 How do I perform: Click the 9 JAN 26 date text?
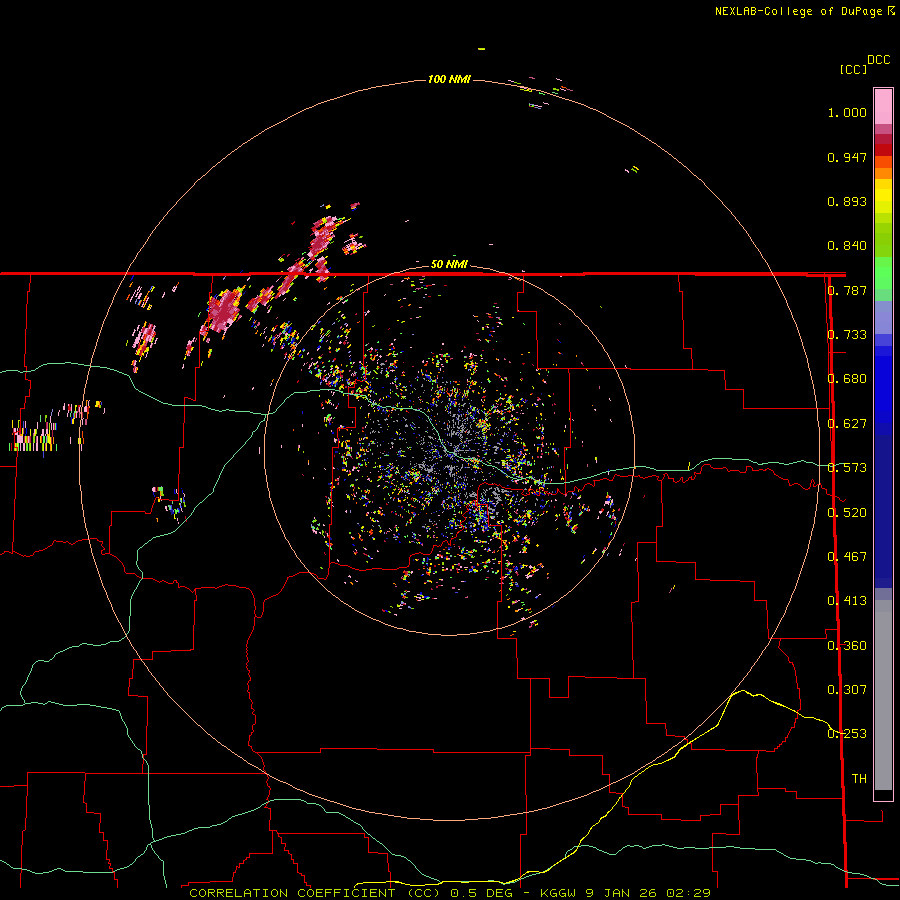click(x=622, y=893)
